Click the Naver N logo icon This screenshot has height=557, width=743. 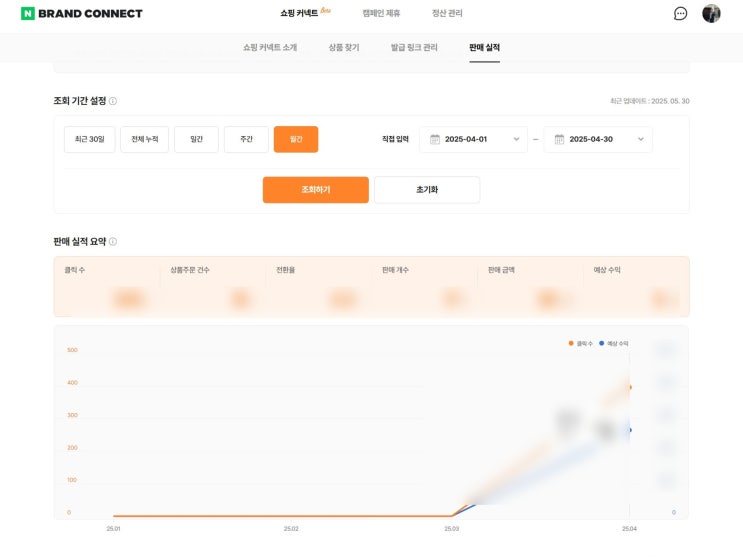(x=27, y=13)
